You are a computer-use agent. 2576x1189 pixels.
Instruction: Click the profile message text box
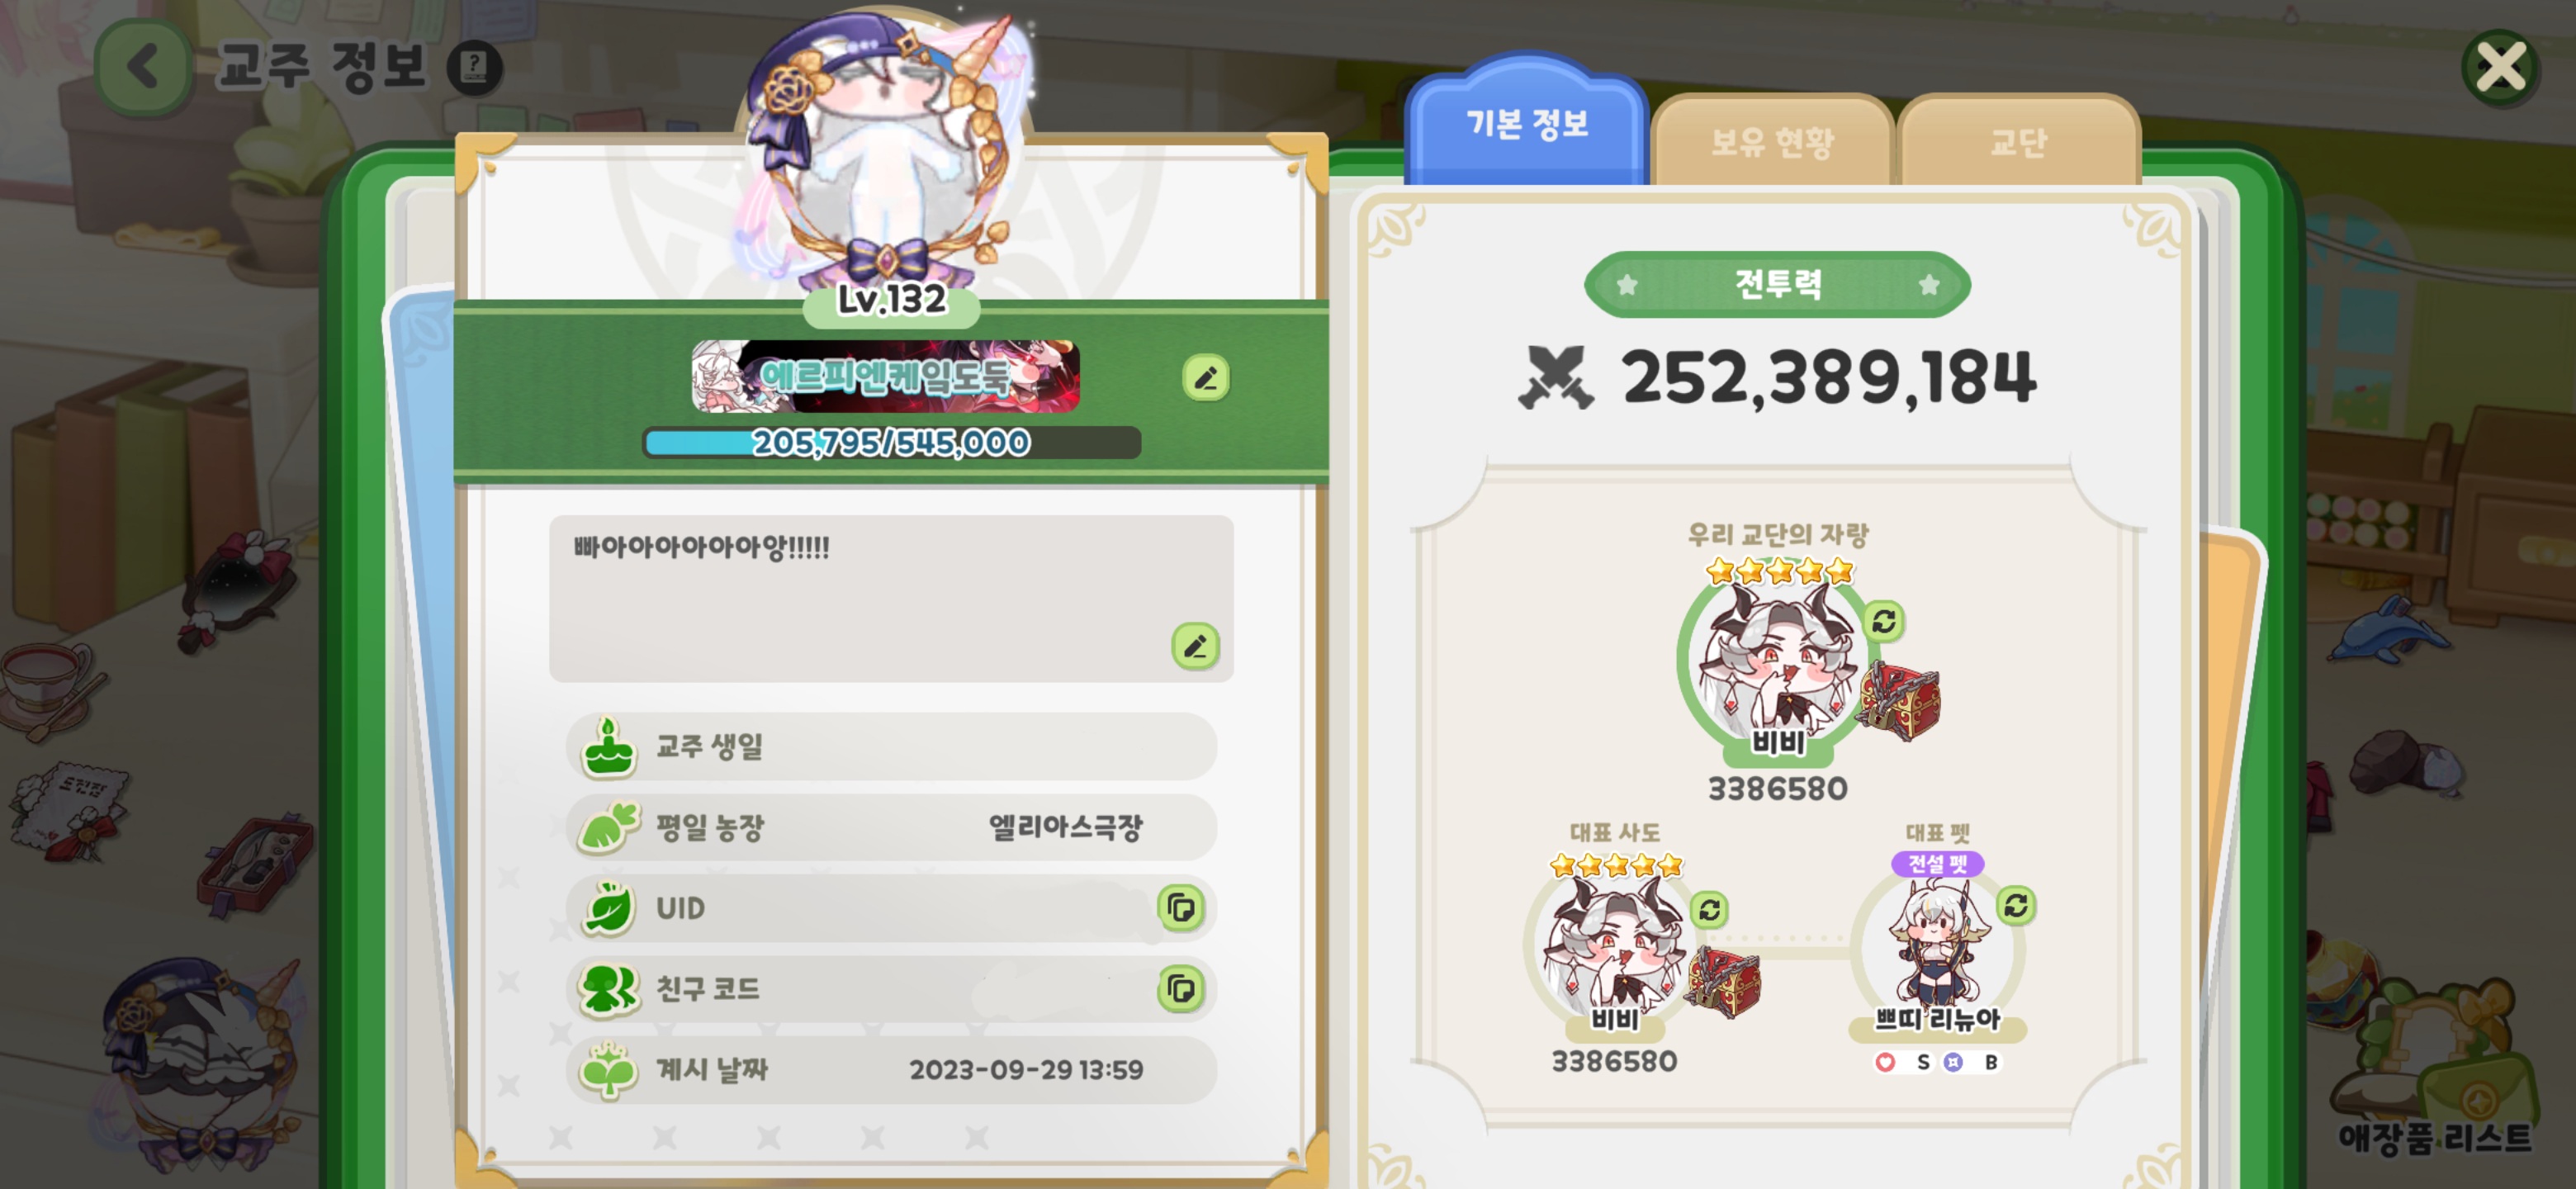(891, 598)
